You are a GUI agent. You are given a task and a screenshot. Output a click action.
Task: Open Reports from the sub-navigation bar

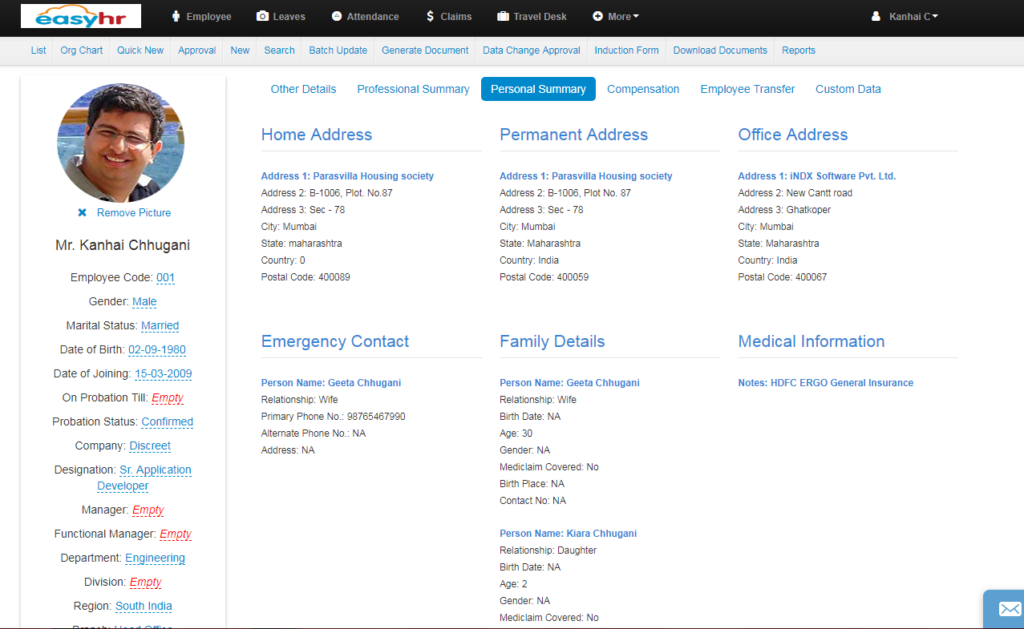click(798, 50)
